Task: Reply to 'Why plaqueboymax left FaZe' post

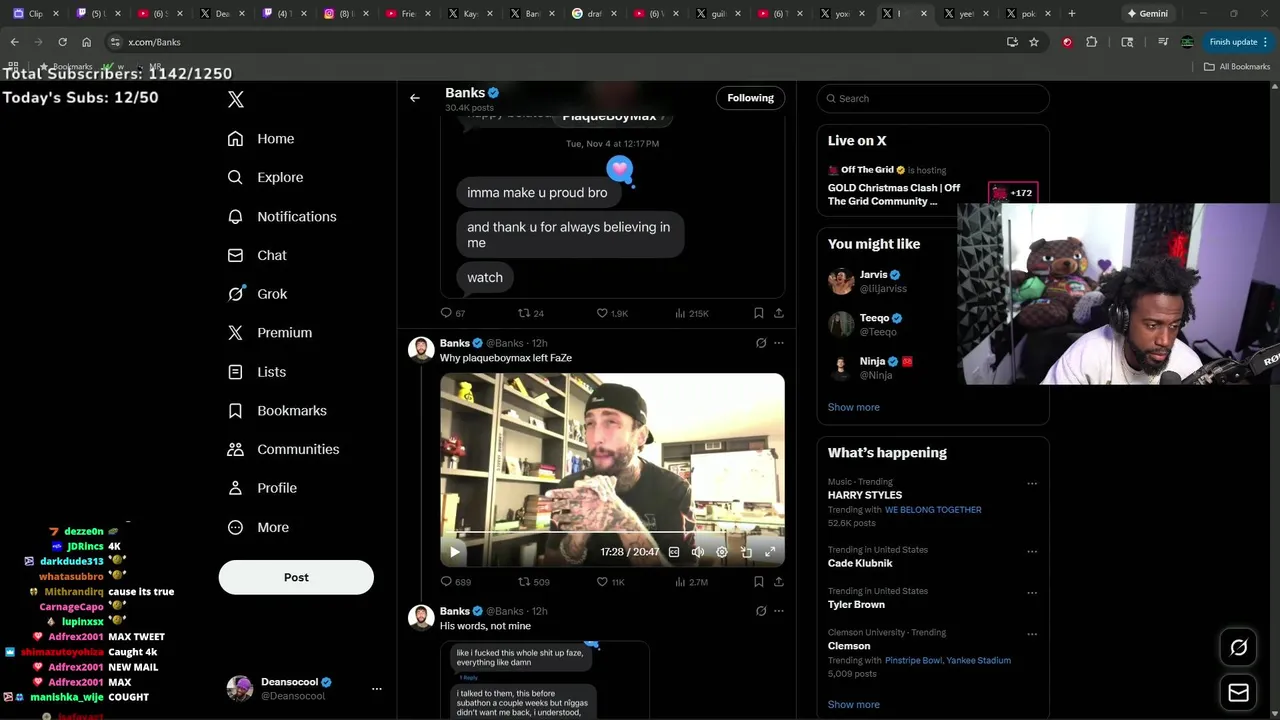Action: coord(456,582)
